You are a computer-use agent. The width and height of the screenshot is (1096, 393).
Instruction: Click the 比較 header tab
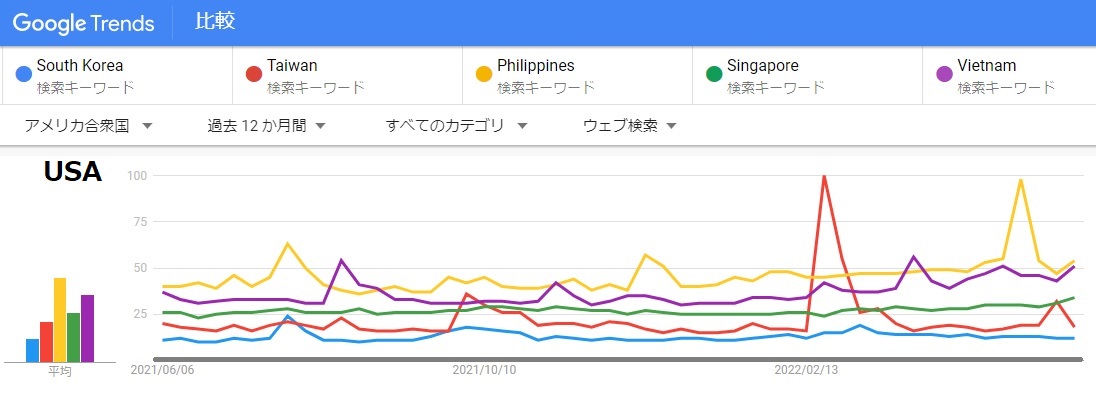point(215,22)
